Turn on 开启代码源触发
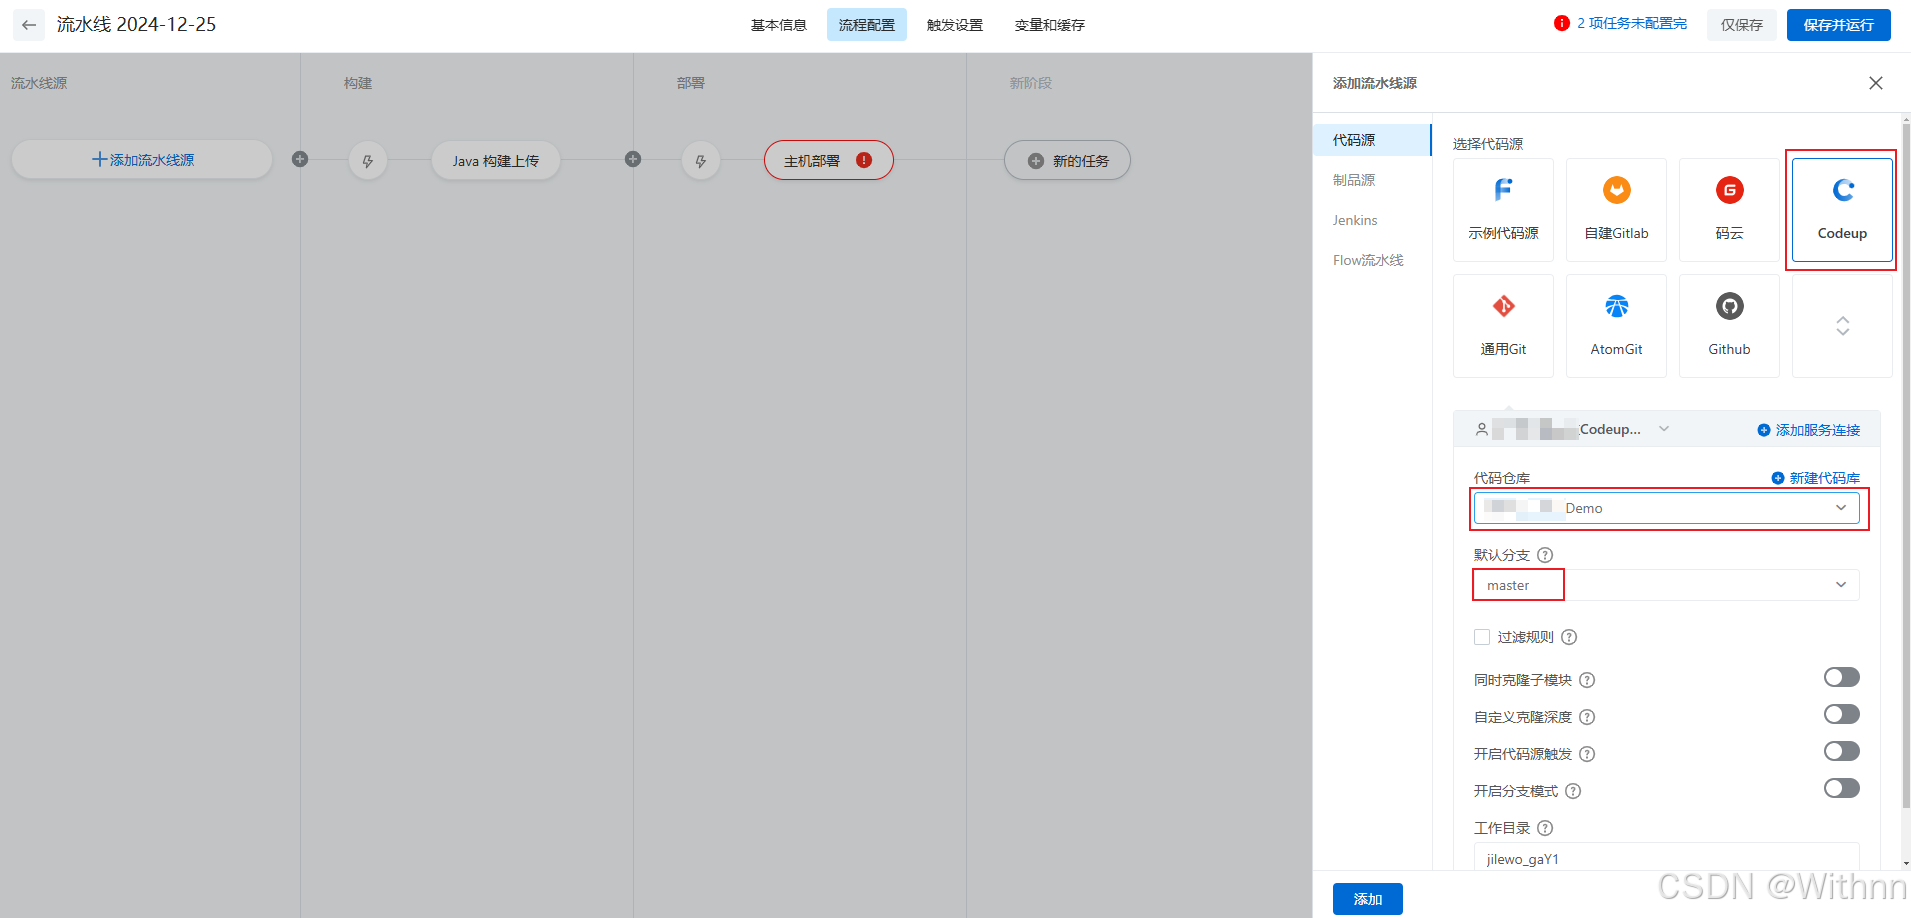Screen dimensions: 1911x918 coord(1840,751)
